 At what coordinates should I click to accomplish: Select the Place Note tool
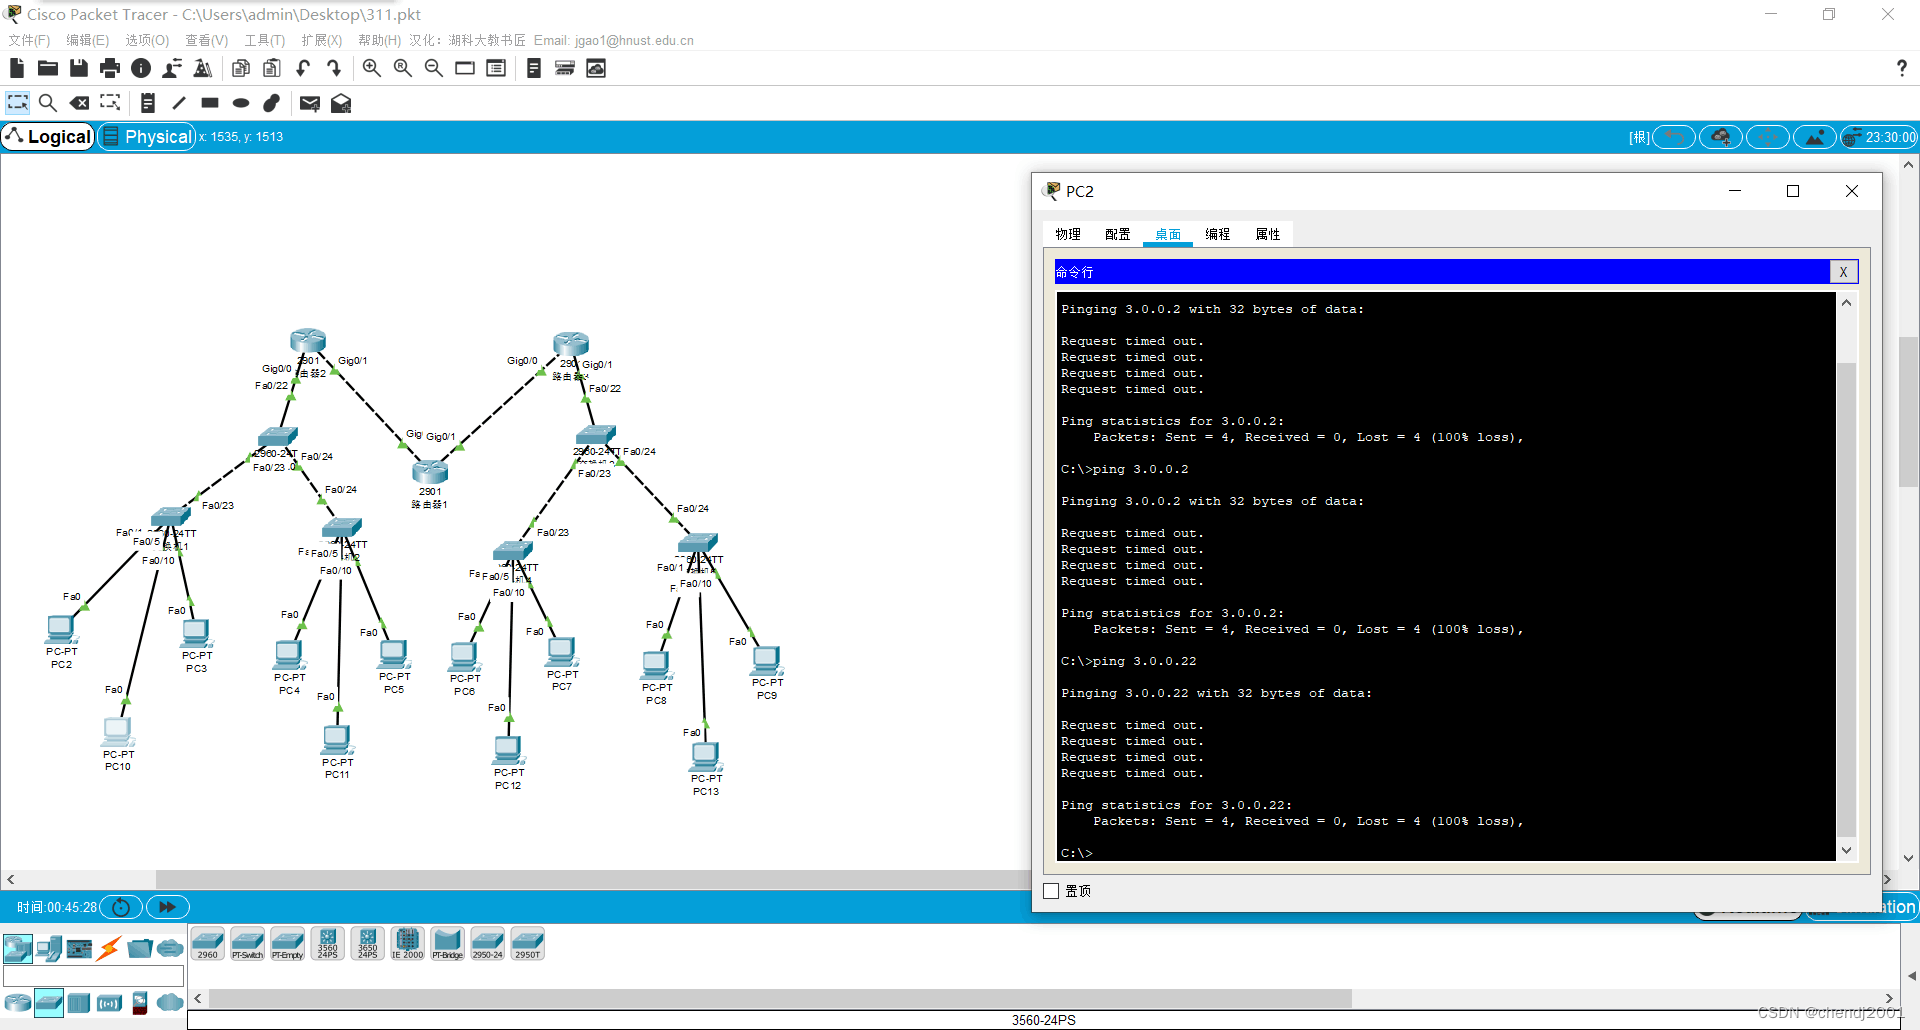click(147, 103)
